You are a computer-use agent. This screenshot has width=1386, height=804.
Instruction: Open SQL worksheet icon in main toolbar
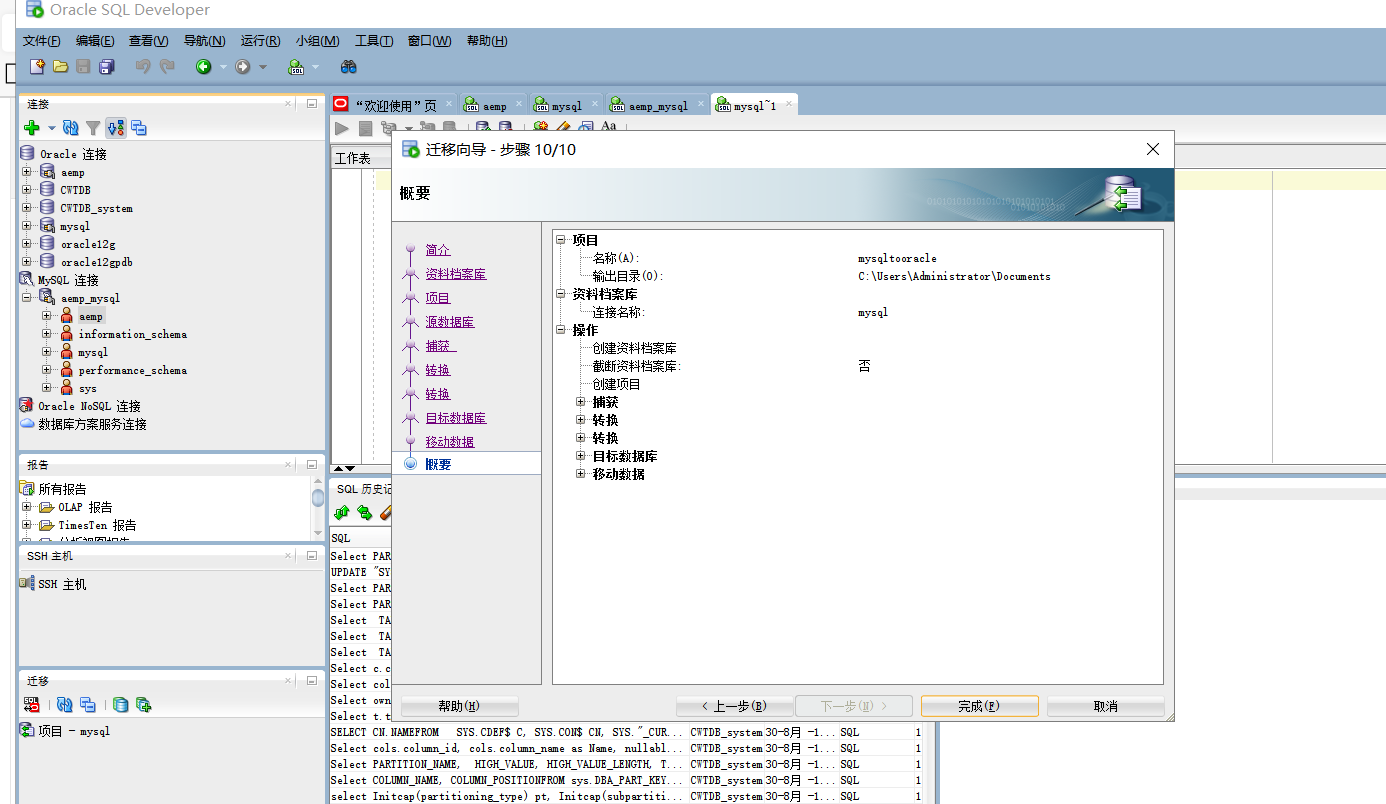(x=296, y=67)
